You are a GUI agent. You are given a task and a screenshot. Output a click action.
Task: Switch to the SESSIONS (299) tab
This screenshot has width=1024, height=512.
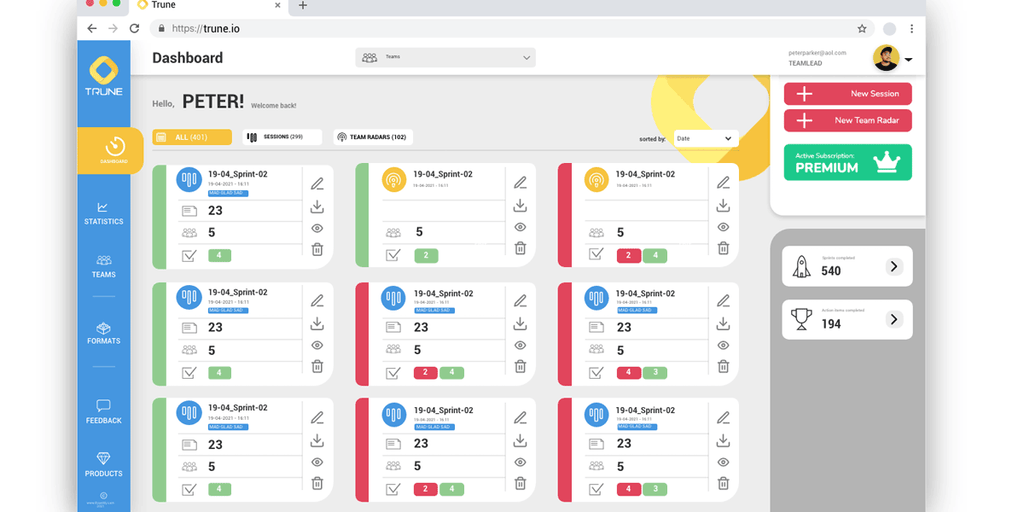(x=282, y=137)
